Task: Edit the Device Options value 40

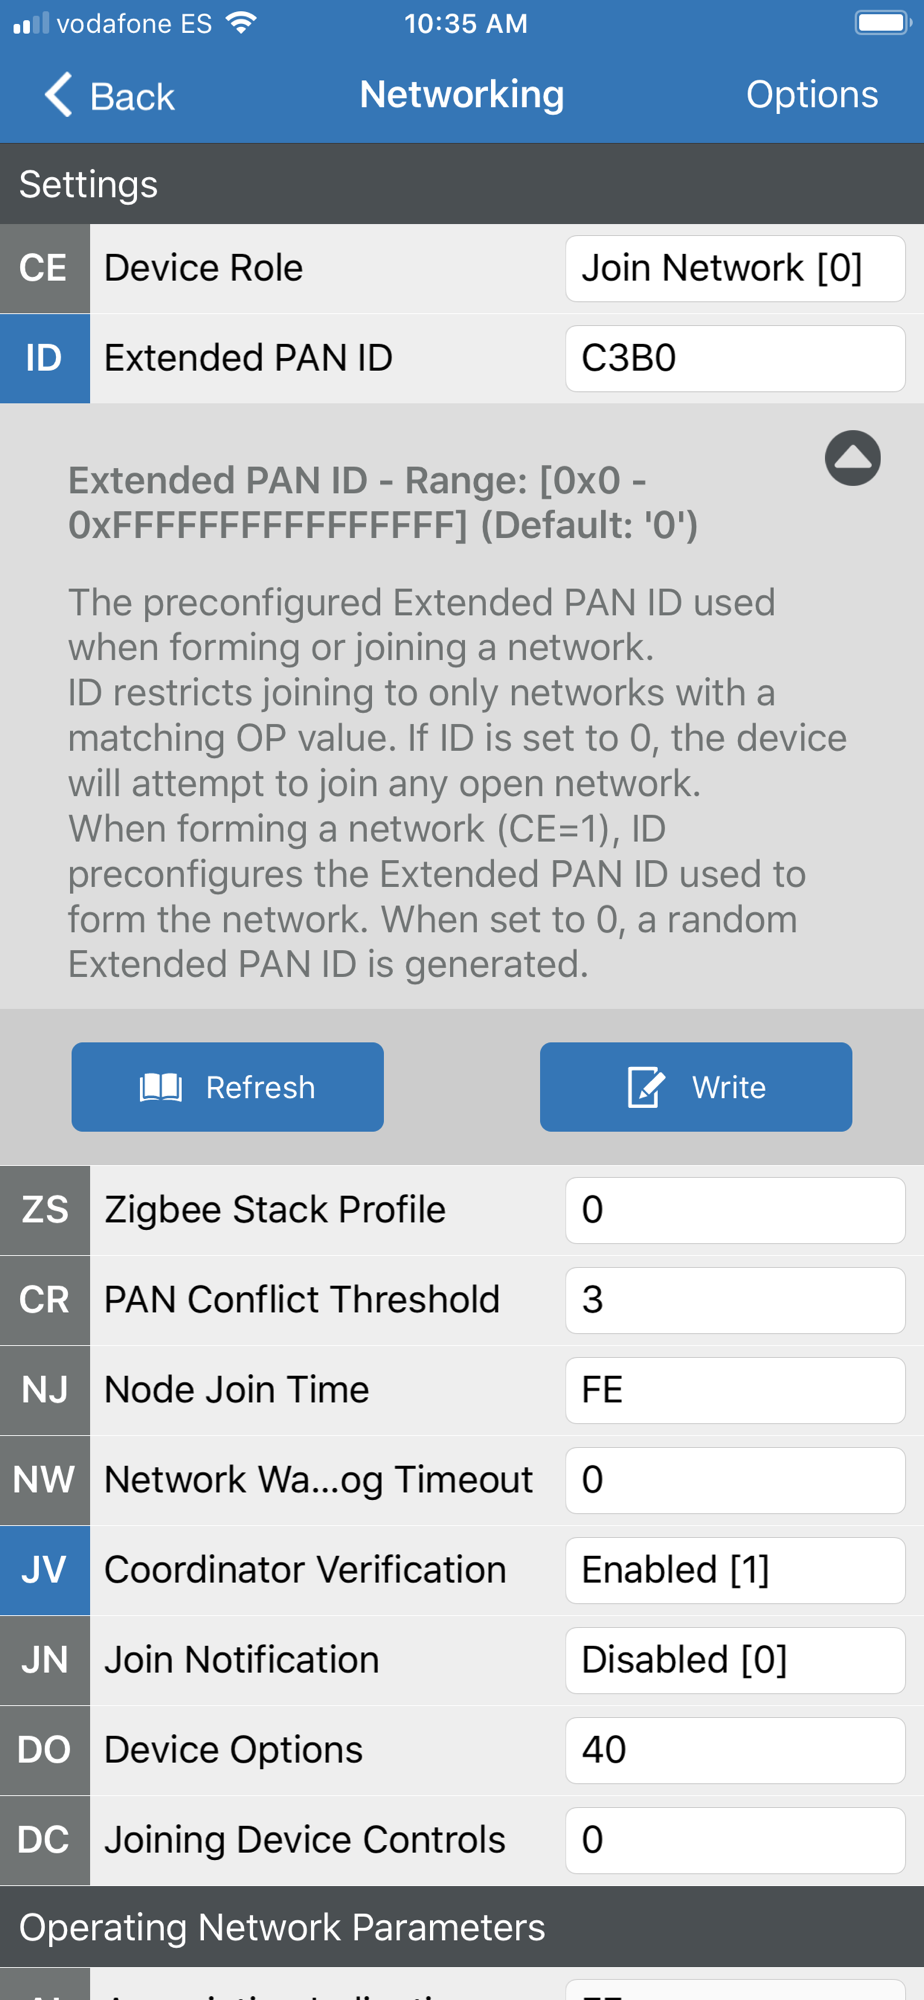Action: pos(735,1750)
